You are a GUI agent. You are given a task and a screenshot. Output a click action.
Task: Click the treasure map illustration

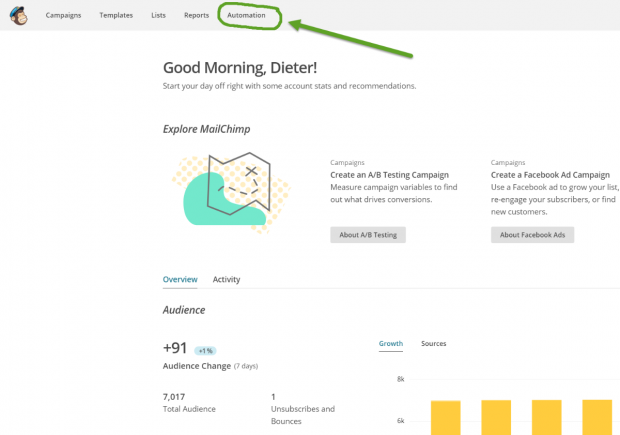pos(227,188)
